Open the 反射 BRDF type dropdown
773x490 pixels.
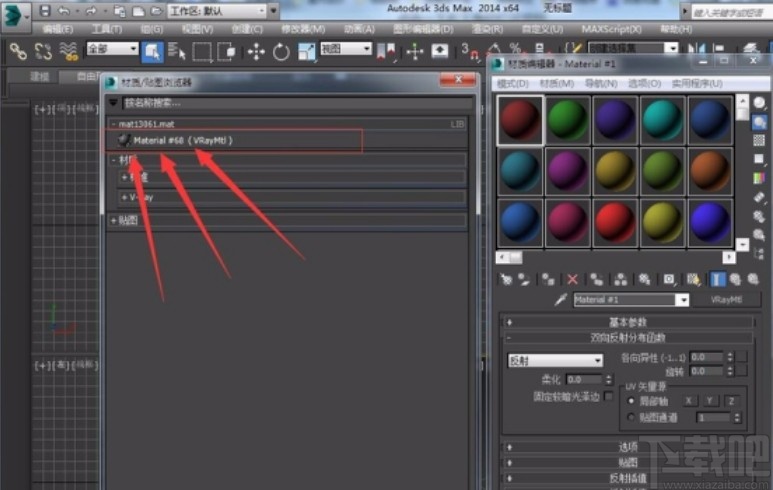(x=555, y=361)
